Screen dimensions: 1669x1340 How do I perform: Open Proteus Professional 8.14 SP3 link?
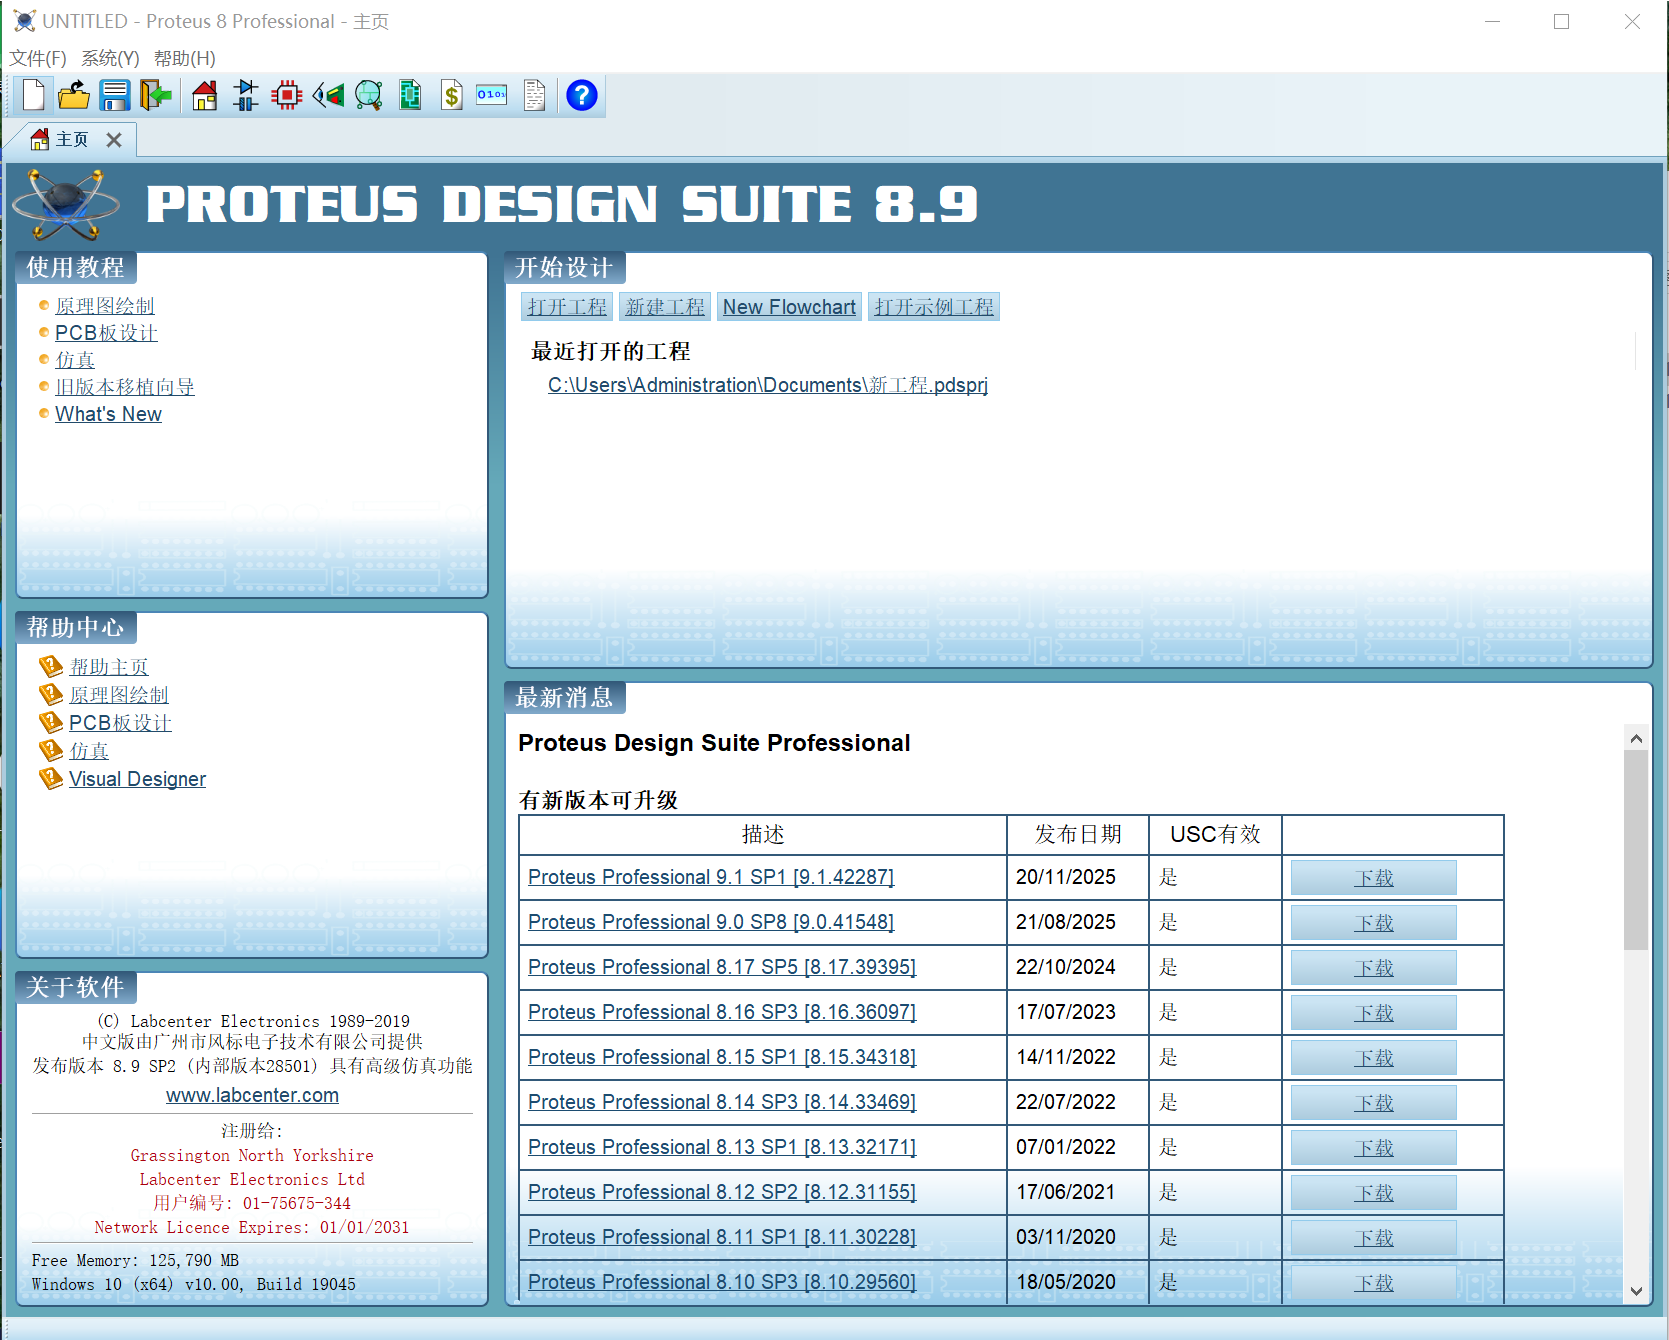[x=722, y=1102]
